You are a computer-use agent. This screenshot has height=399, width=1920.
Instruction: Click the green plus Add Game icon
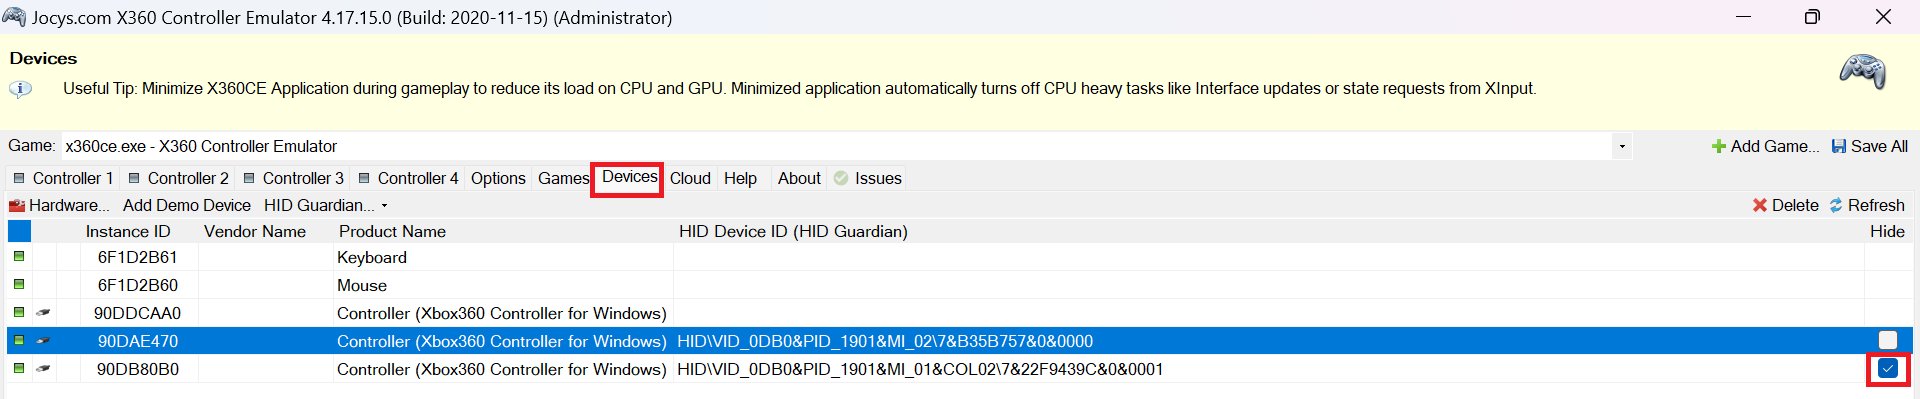click(1719, 146)
